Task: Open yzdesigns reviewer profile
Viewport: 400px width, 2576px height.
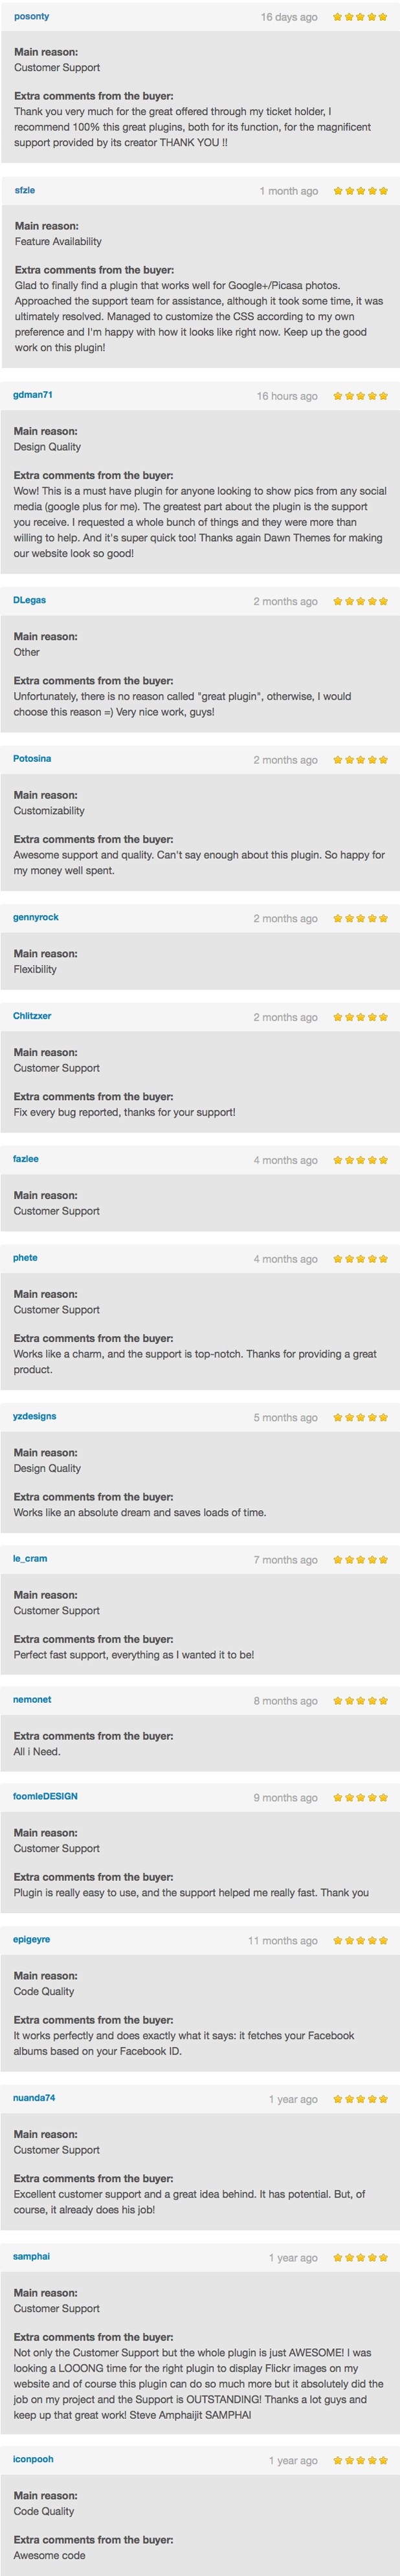Action: point(35,1416)
